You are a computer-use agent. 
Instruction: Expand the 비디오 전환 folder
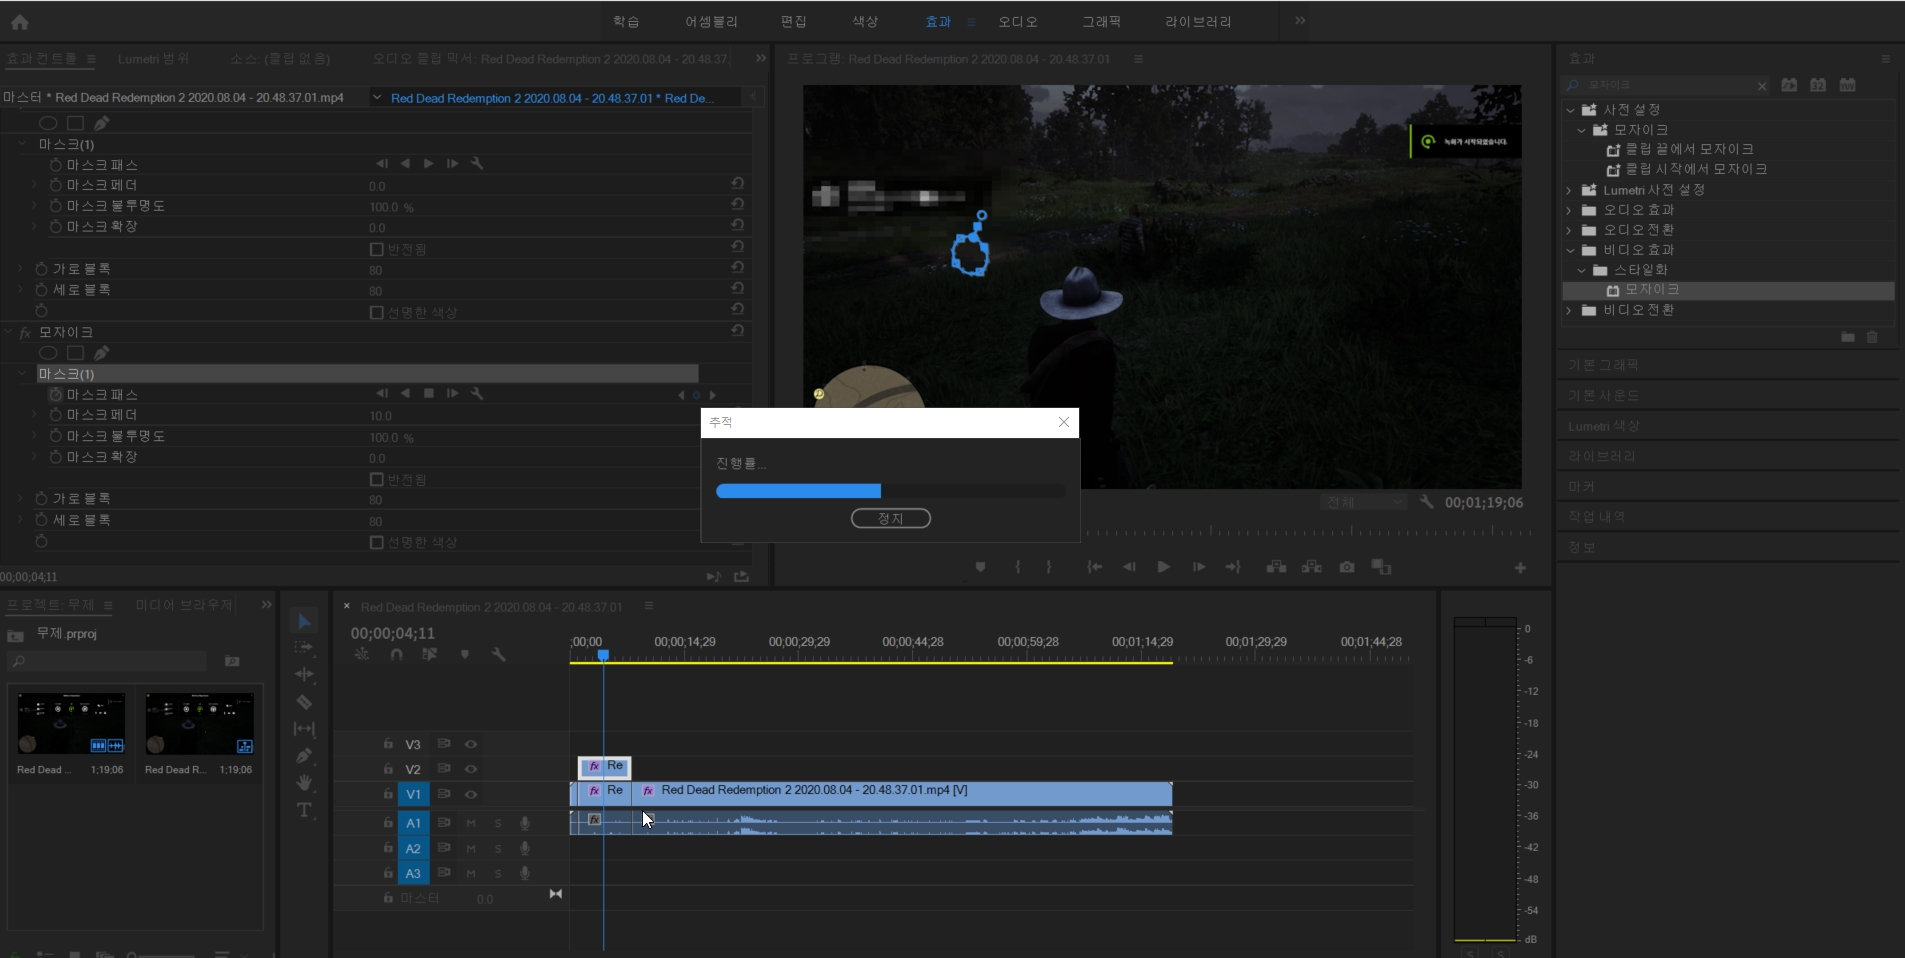coord(1570,310)
